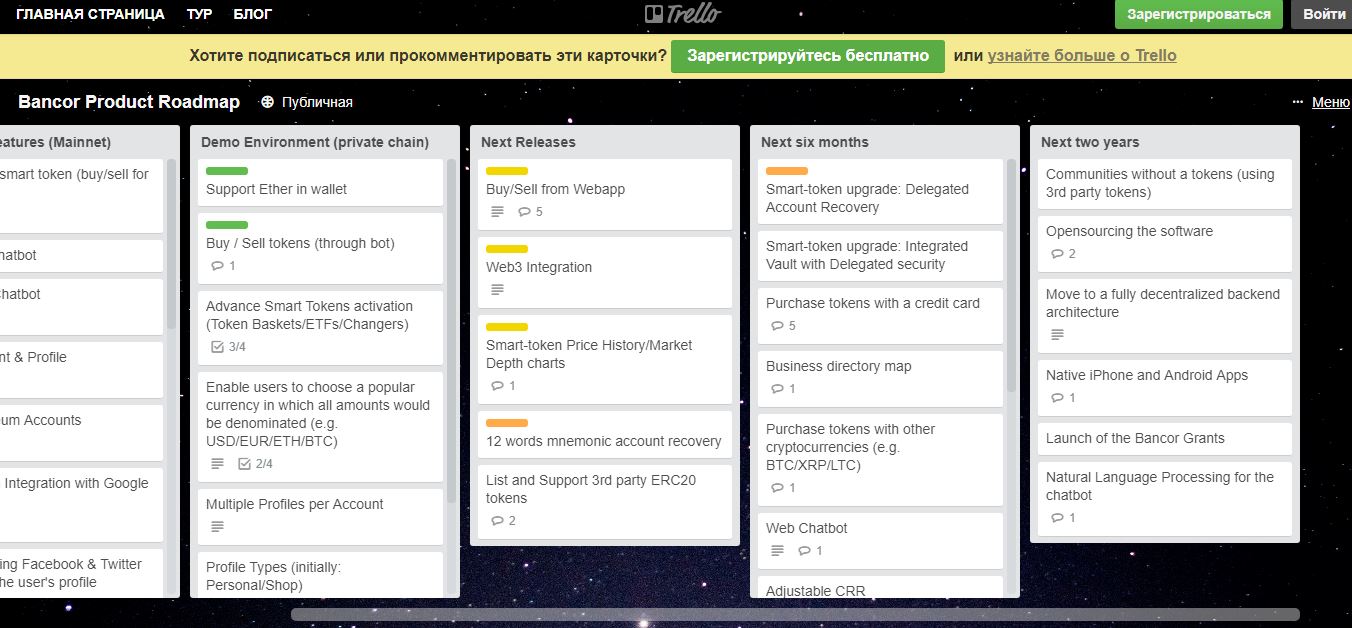
Task: Click comment icon on Purchase with other cryptocurrencies card
Action: [777, 488]
